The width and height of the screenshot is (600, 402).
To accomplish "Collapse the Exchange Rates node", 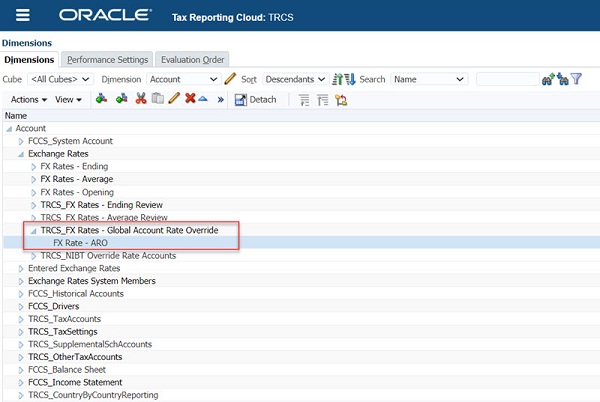I will point(21,154).
